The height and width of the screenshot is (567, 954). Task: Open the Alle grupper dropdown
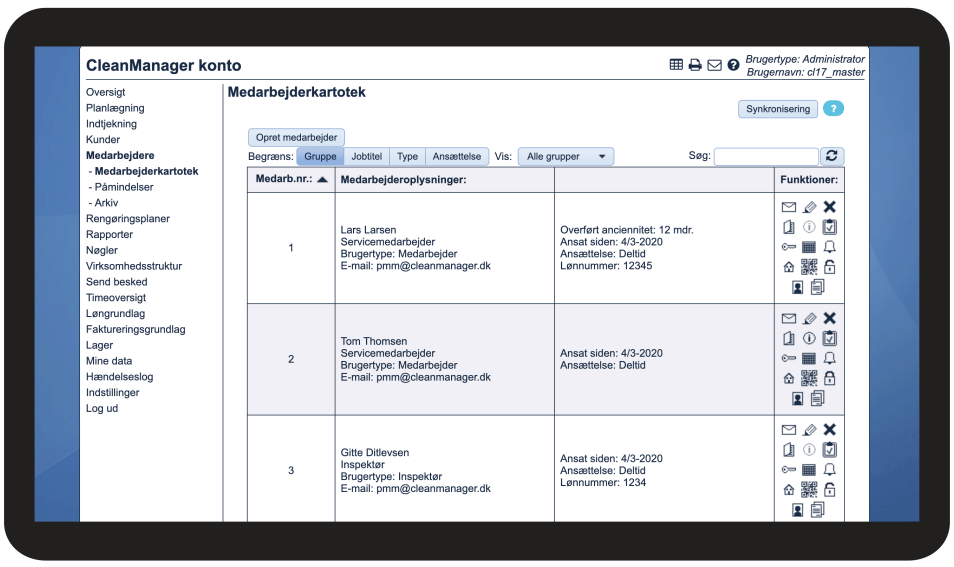click(566, 156)
